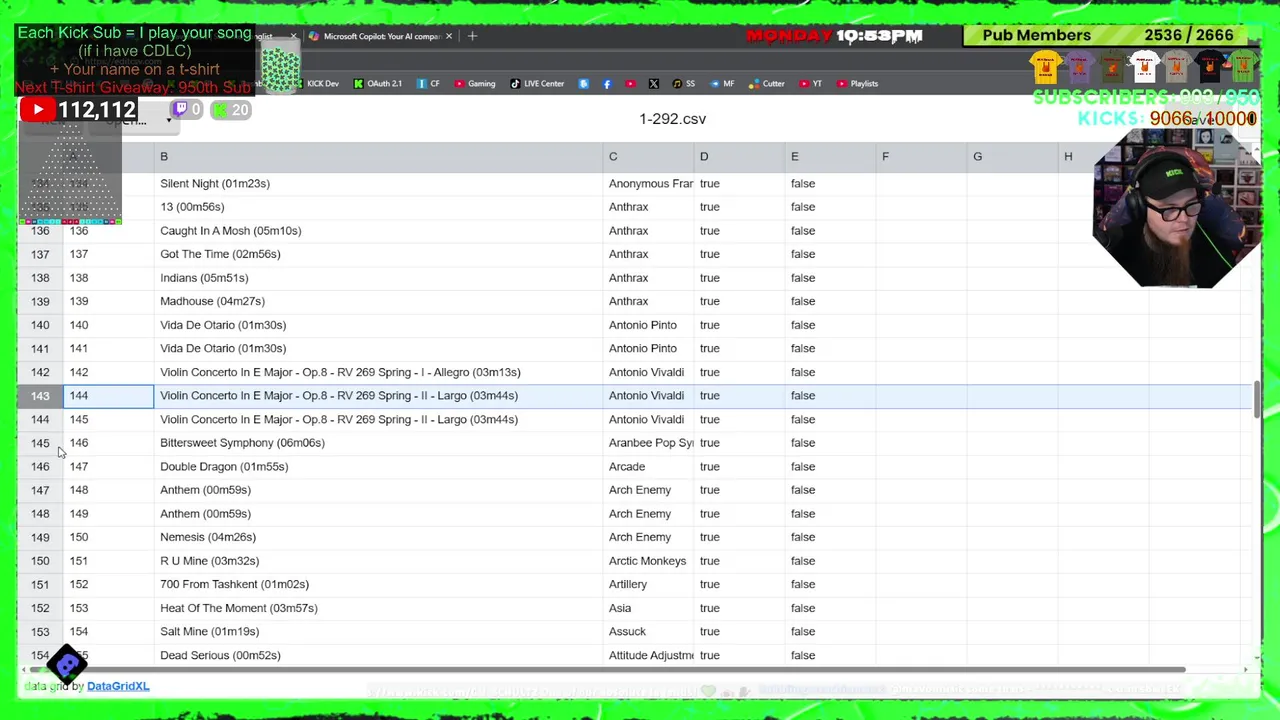This screenshot has height=720, width=1280.
Task: Open the Playlists bookmark
Action: point(858,84)
